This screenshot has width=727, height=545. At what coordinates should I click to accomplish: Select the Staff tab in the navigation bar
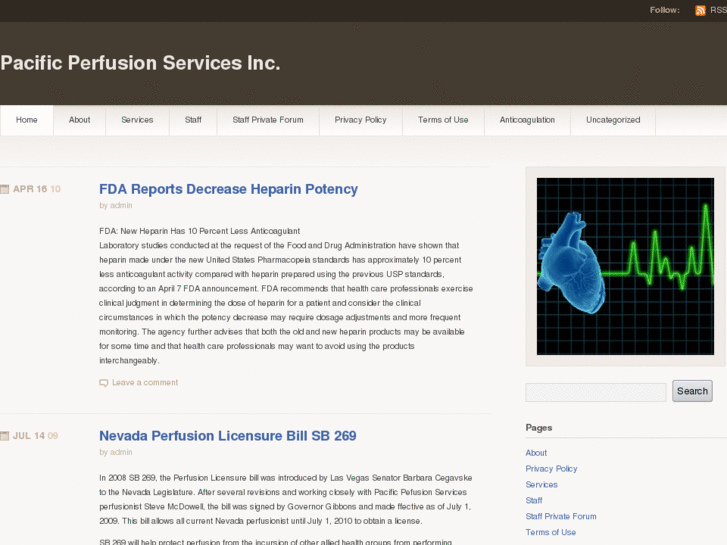[193, 120]
